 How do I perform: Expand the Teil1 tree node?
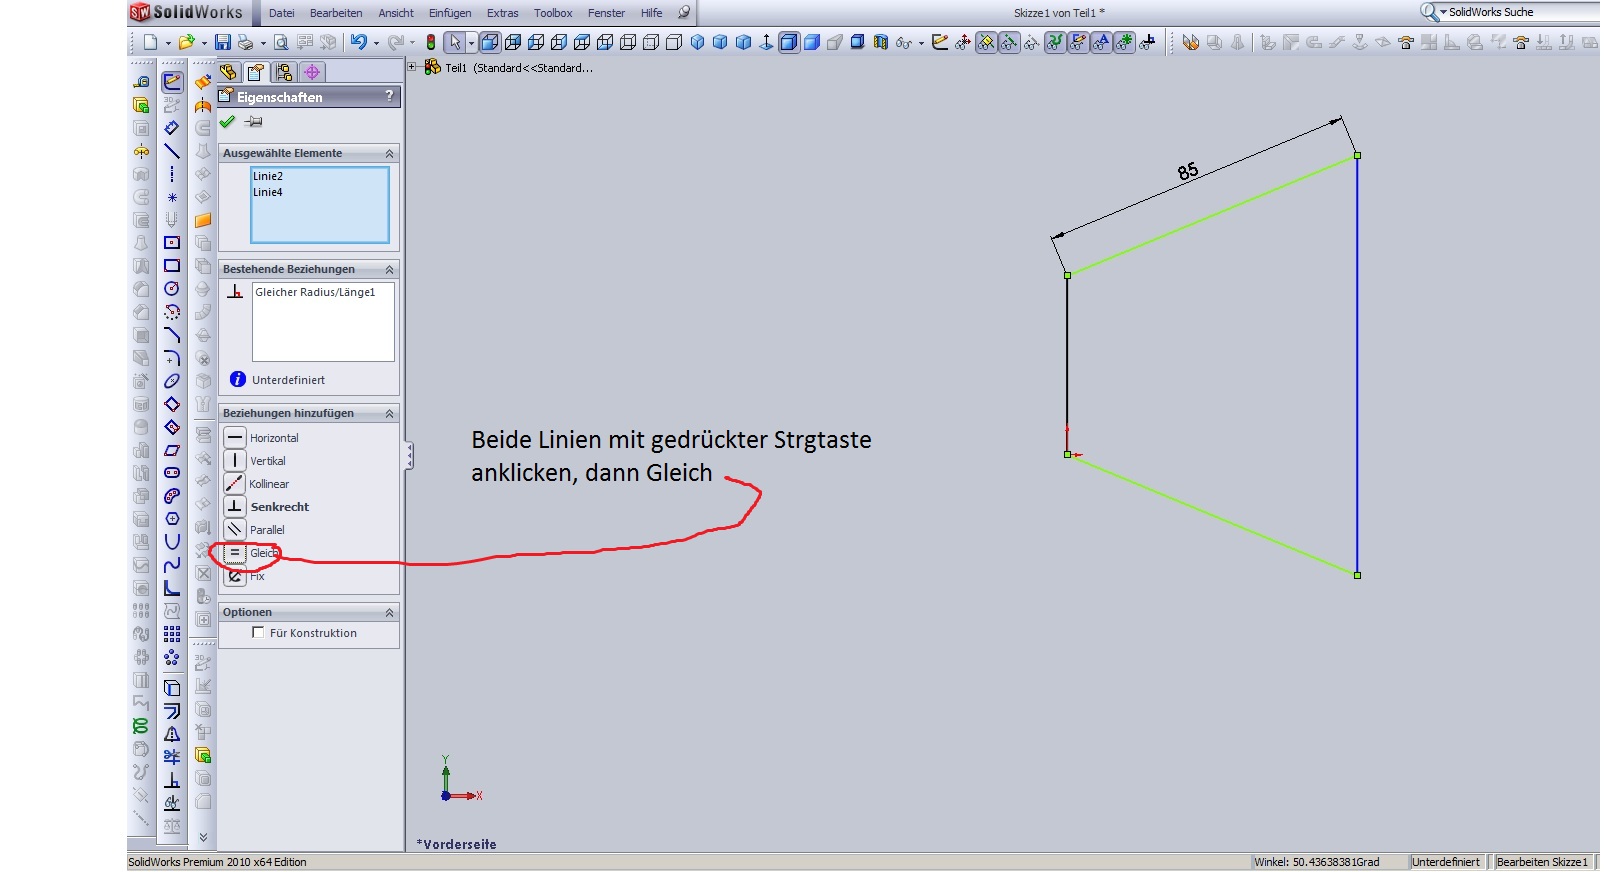click(412, 67)
